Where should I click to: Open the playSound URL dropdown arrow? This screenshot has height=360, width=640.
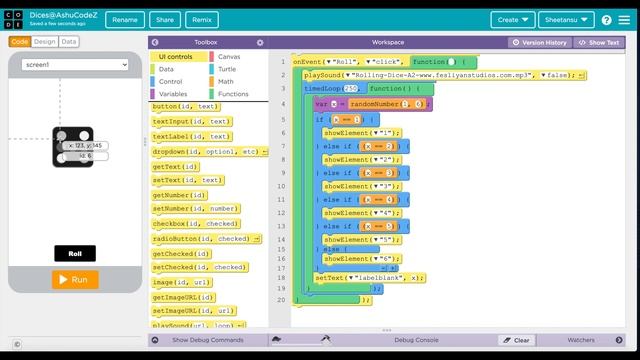click(348, 76)
